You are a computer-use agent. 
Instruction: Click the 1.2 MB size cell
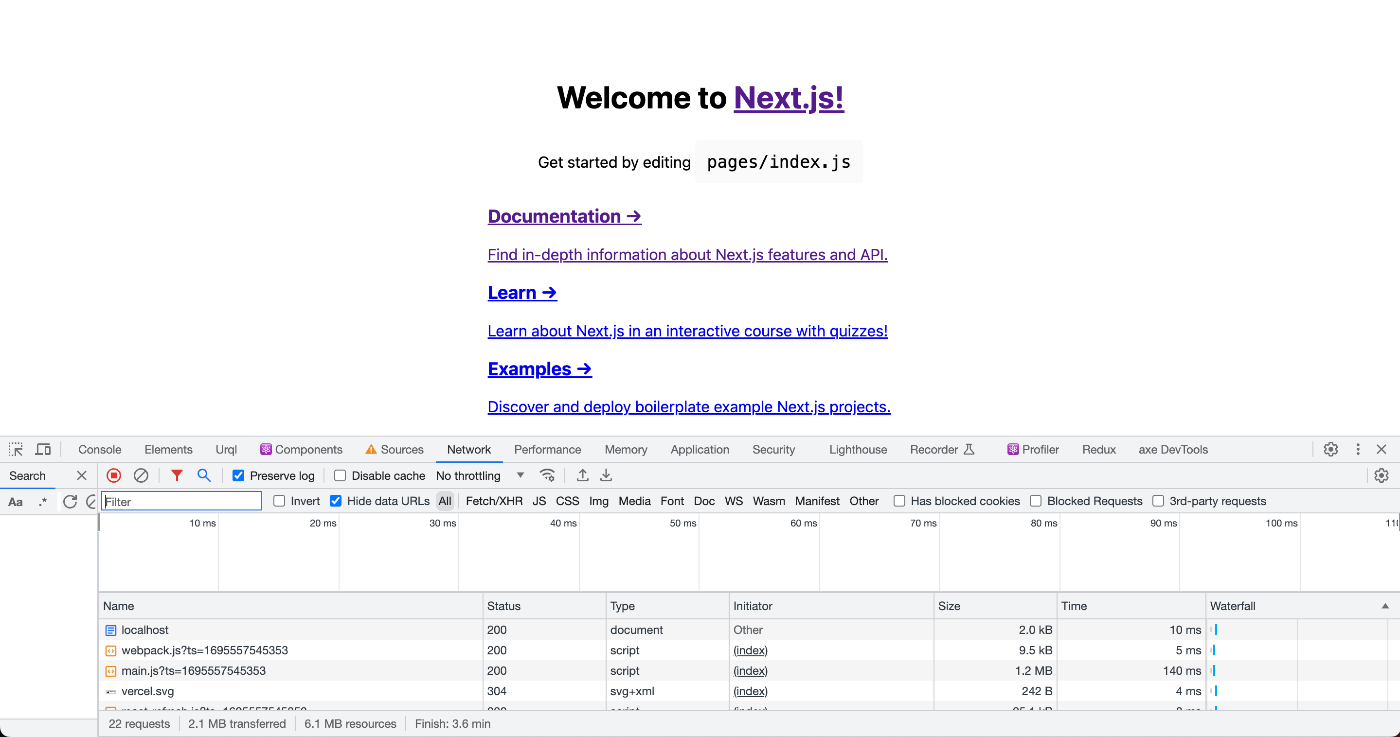tap(995, 671)
